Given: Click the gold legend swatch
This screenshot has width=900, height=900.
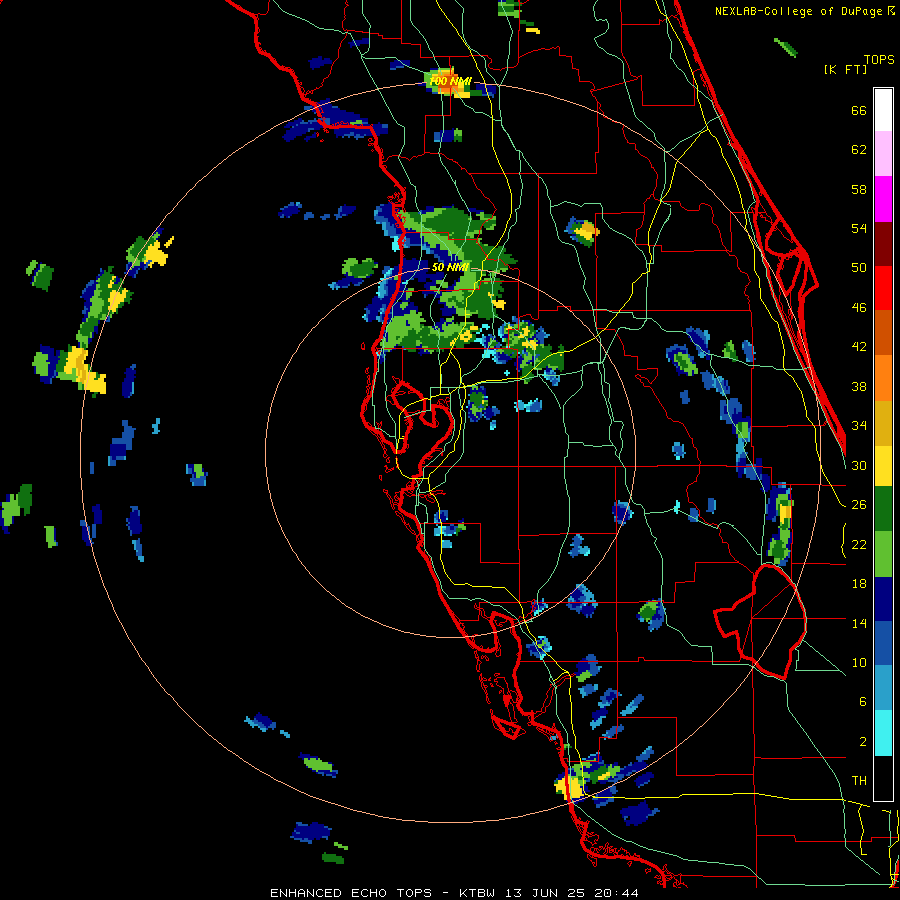Looking at the screenshot, I should [883, 422].
